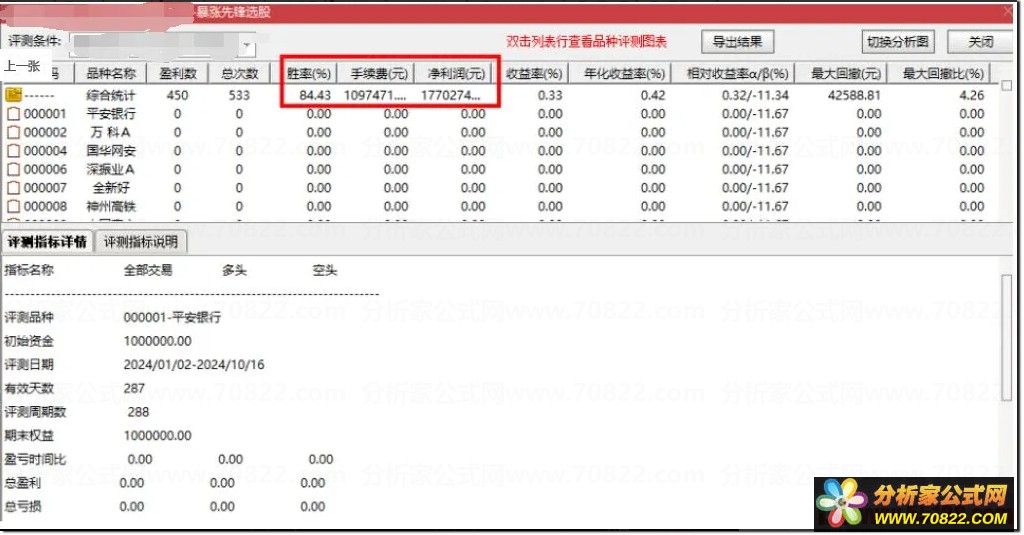Sort by 总次数 column header
Screen dimensions: 1024x535
pos(239,73)
